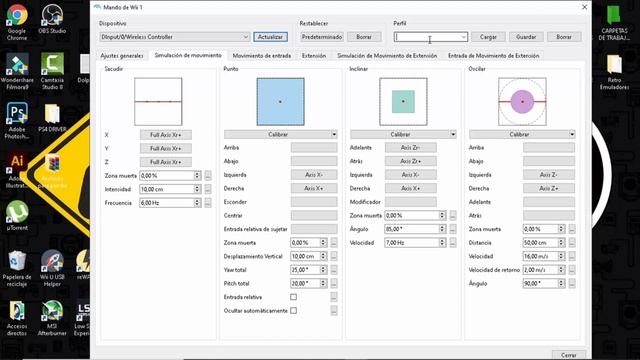The width and height of the screenshot is (640, 360).
Task: Launch Adobe Illustrator desktop icon
Action: [17, 170]
